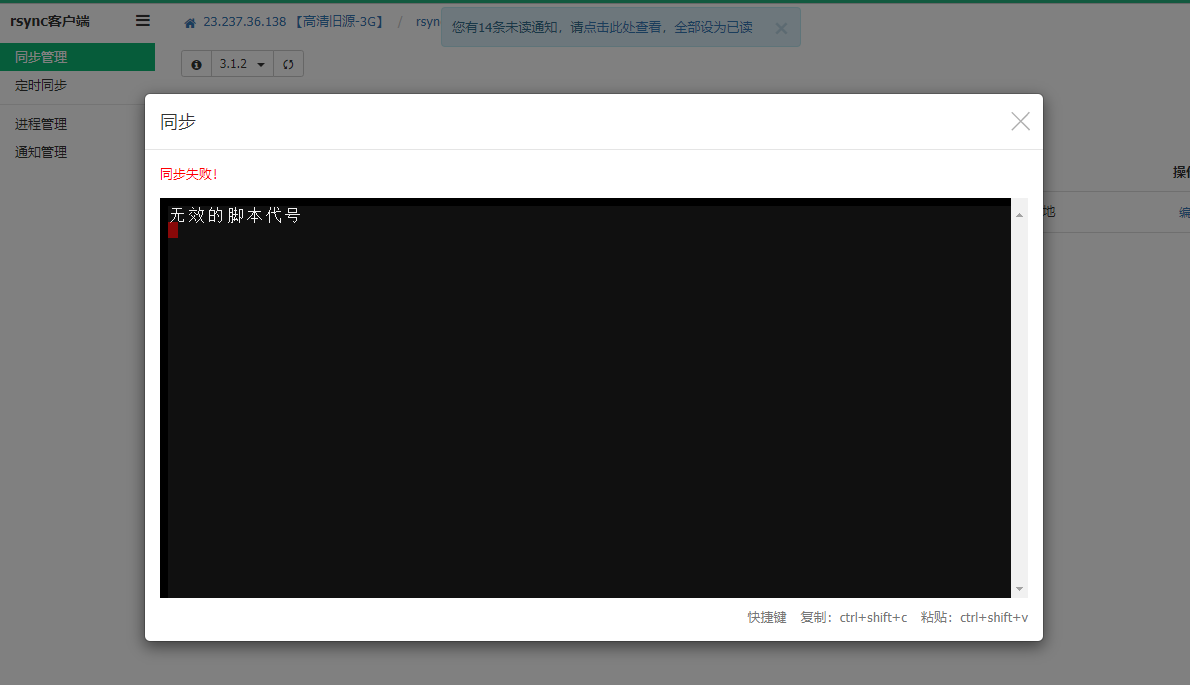The image size is (1190, 685).
Task: Select 同步管理 in the sidebar
Action: tap(42, 58)
